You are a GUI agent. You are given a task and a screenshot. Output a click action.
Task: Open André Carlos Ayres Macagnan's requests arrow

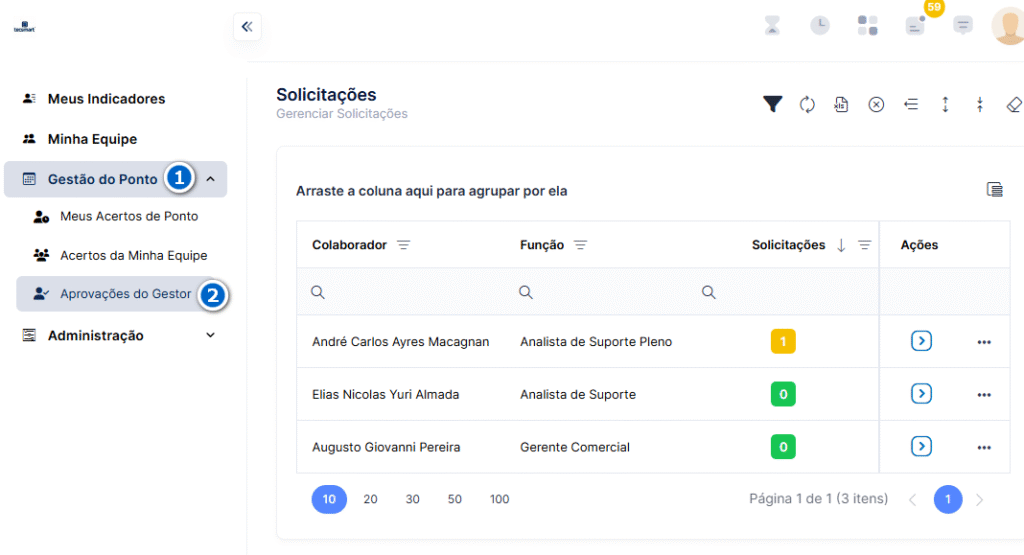point(921,341)
